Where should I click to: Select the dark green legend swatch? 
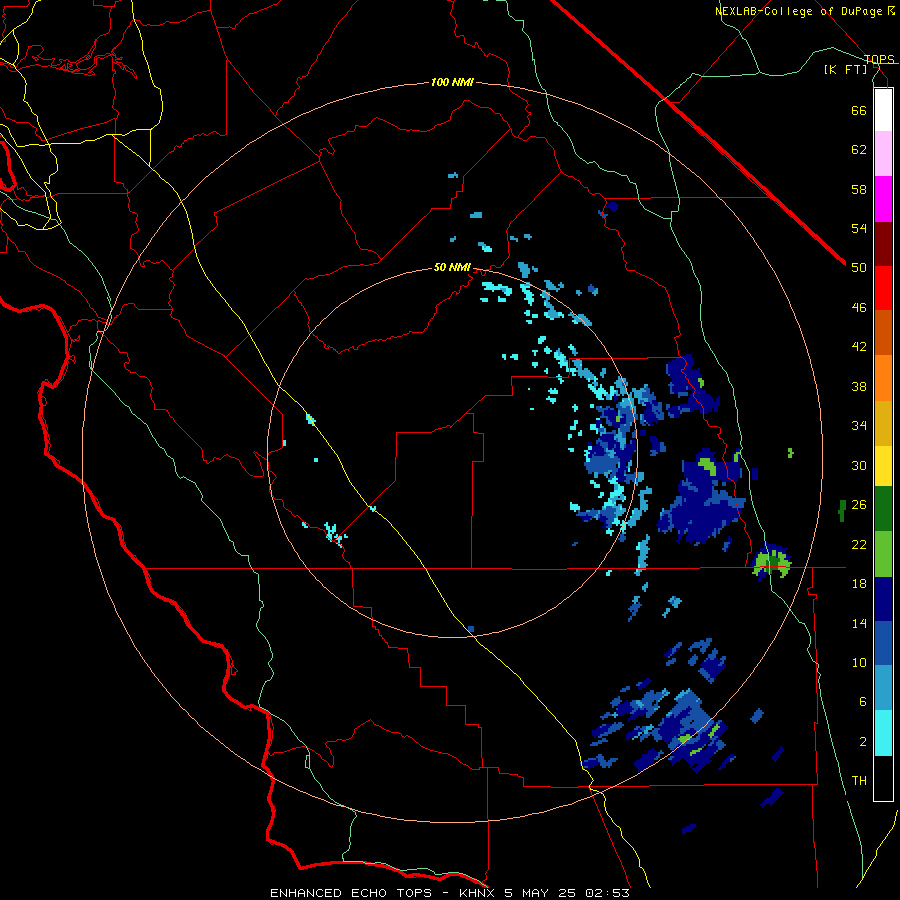coord(883,509)
